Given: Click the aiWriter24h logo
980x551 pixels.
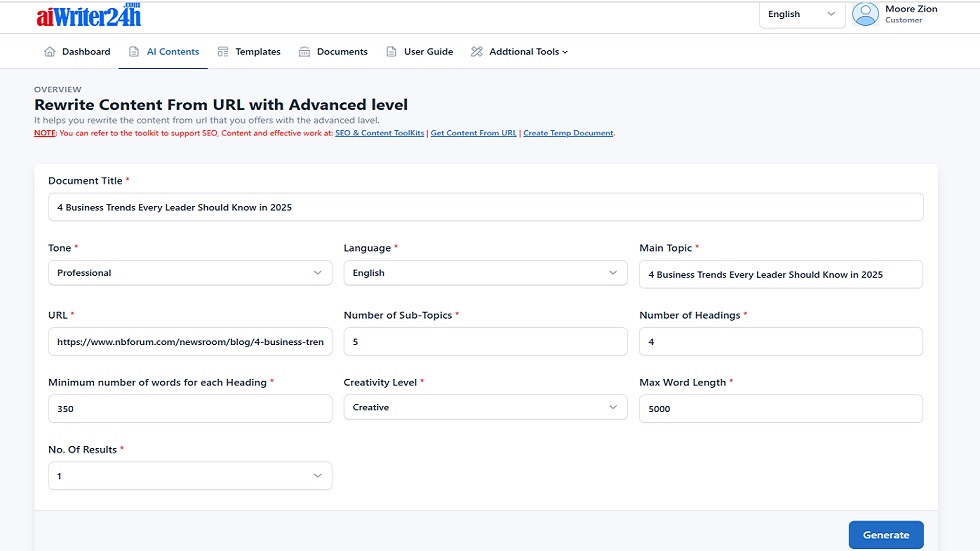Looking at the screenshot, I should (88, 15).
